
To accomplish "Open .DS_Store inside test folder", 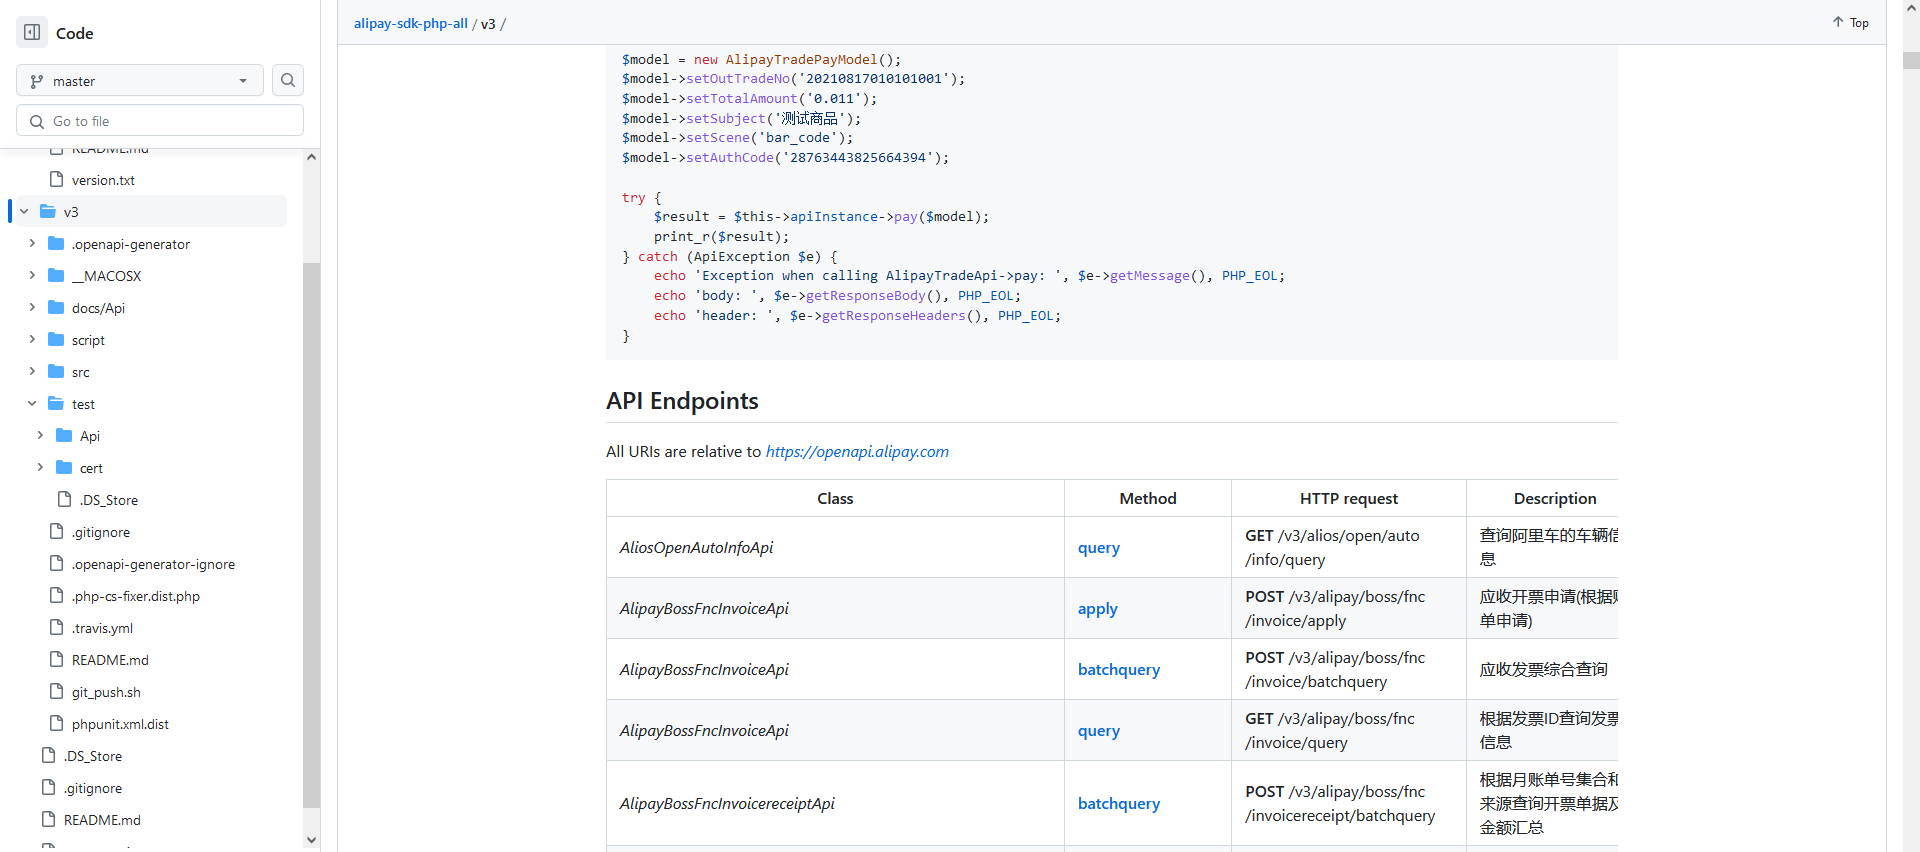I will [x=109, y=500].
